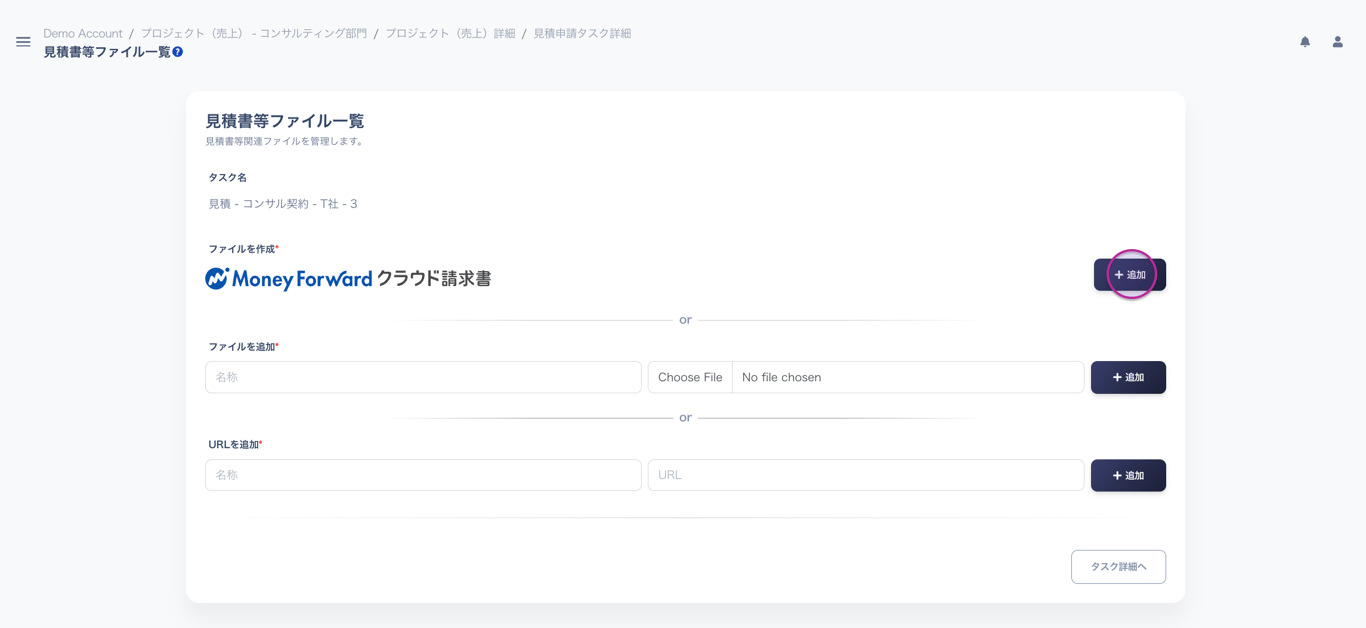Click 追加 button in ファイルを追加 row
This screenshot has height=628, width=1366.
coord(1128,377)
